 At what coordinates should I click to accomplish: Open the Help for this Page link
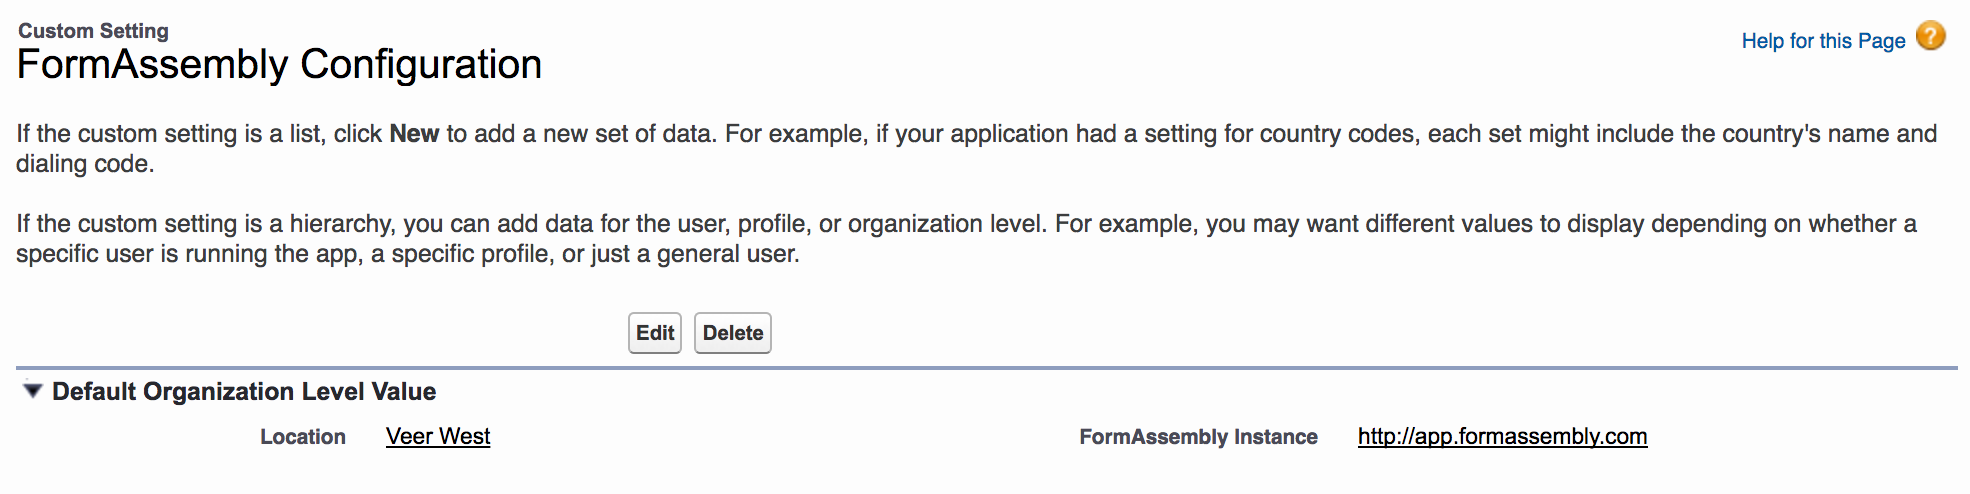point(1823,41)
